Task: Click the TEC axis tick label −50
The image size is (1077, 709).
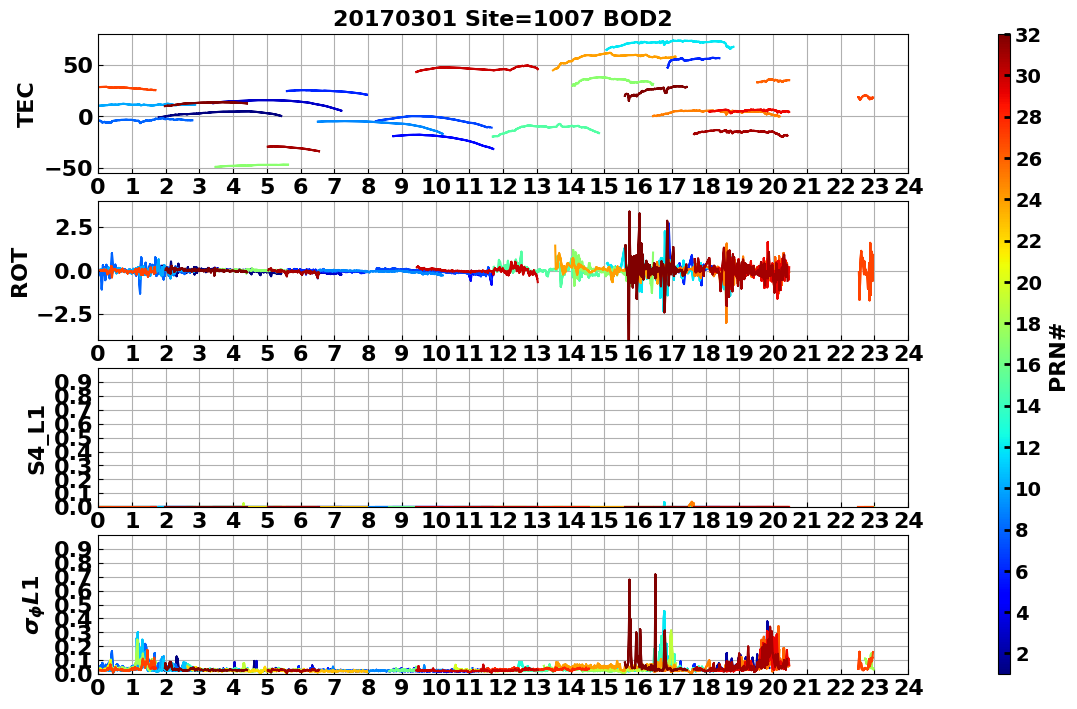Action: [67, 168]
